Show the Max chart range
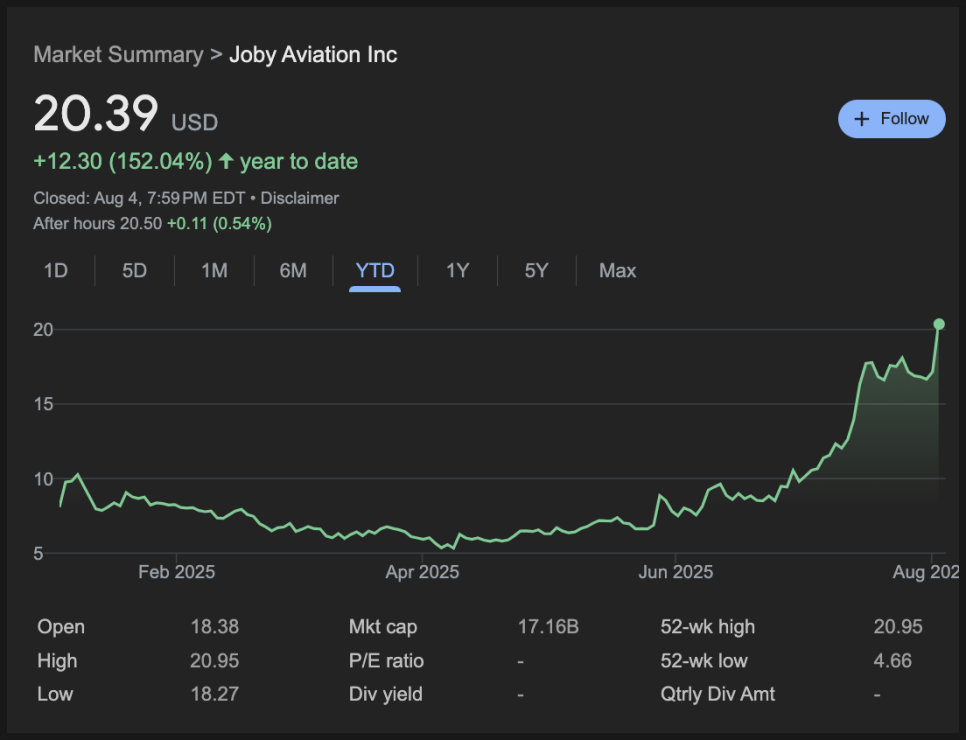Screen dimensions: 966x740 617,270
